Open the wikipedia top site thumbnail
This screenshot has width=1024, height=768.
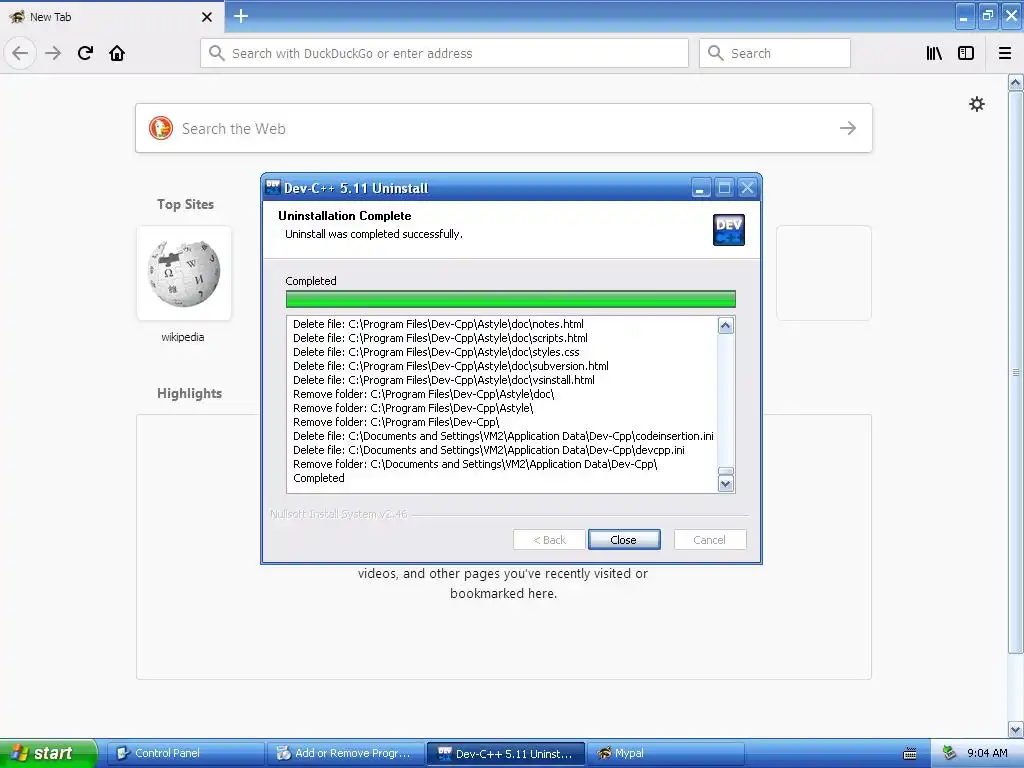184,273
